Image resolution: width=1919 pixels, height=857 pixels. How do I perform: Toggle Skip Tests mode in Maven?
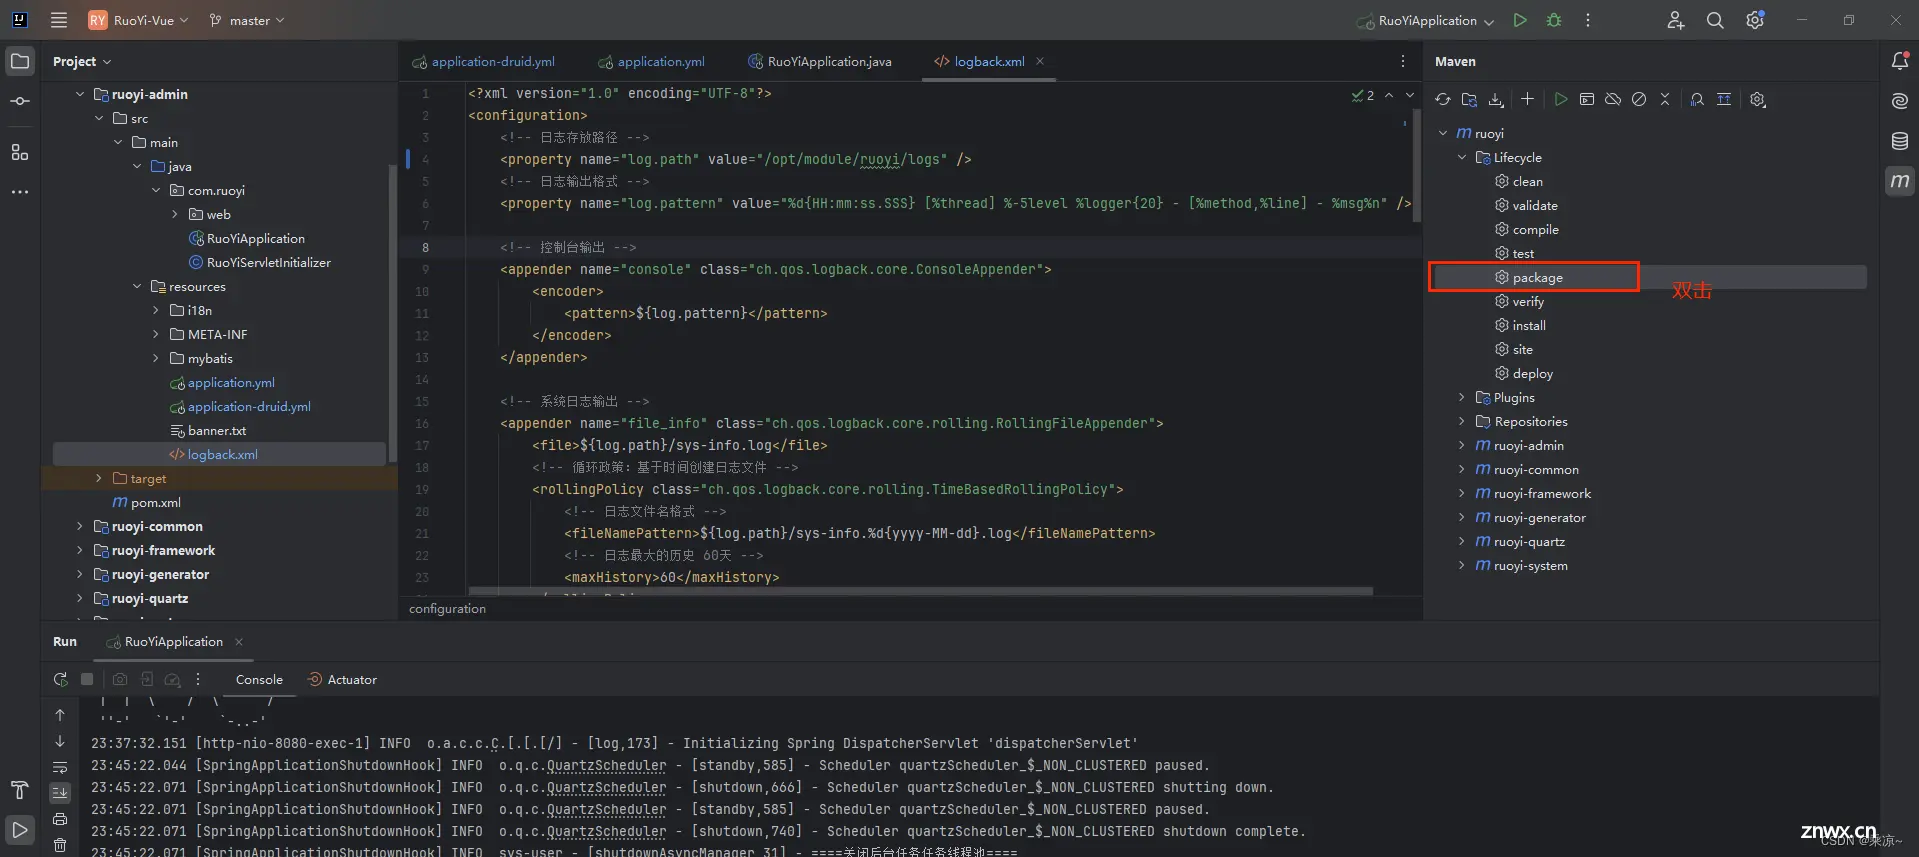1639,99
